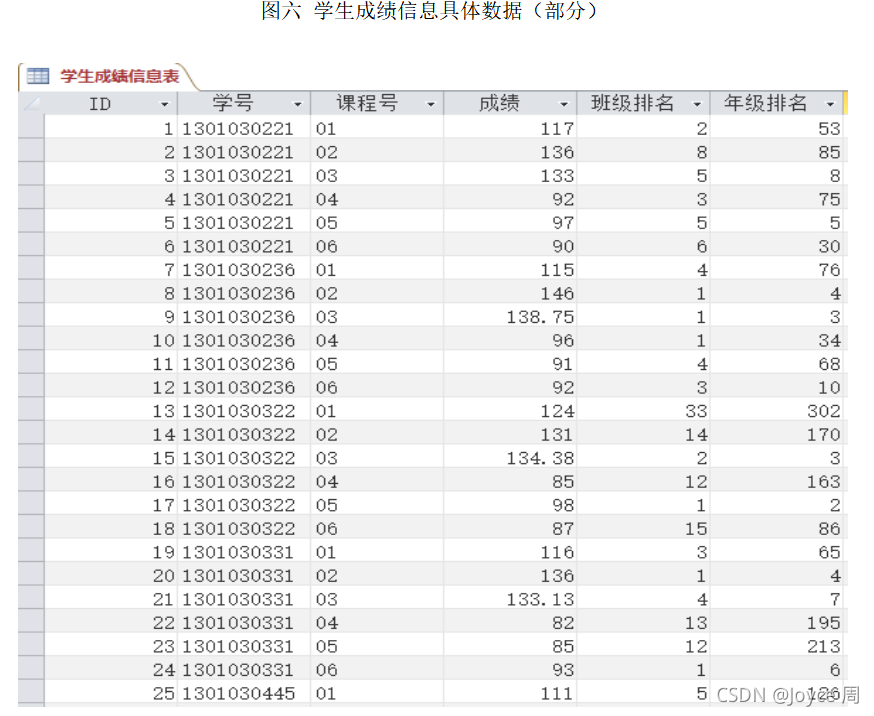Click the row selector for ID 1

[x=31, y=128]
